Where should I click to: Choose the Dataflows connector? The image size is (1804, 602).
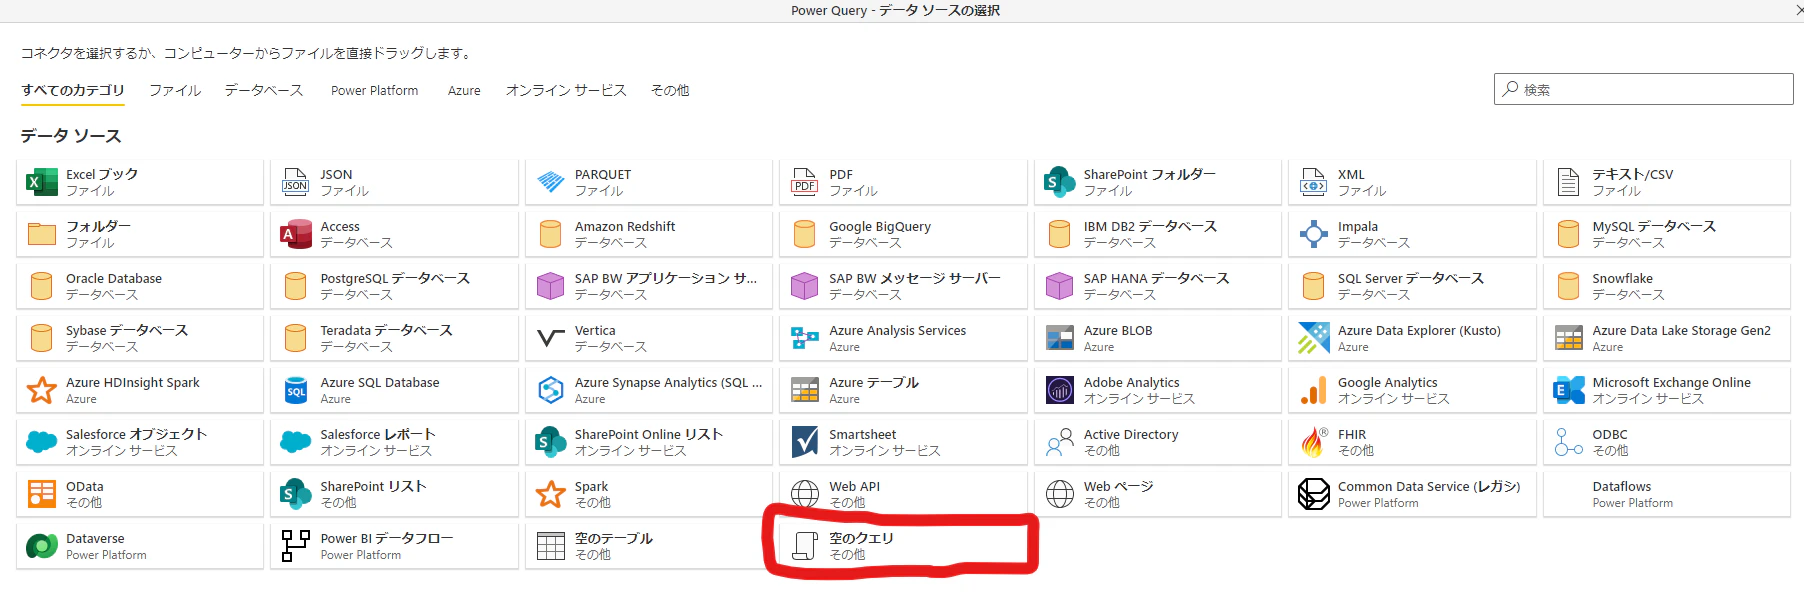1667,494
